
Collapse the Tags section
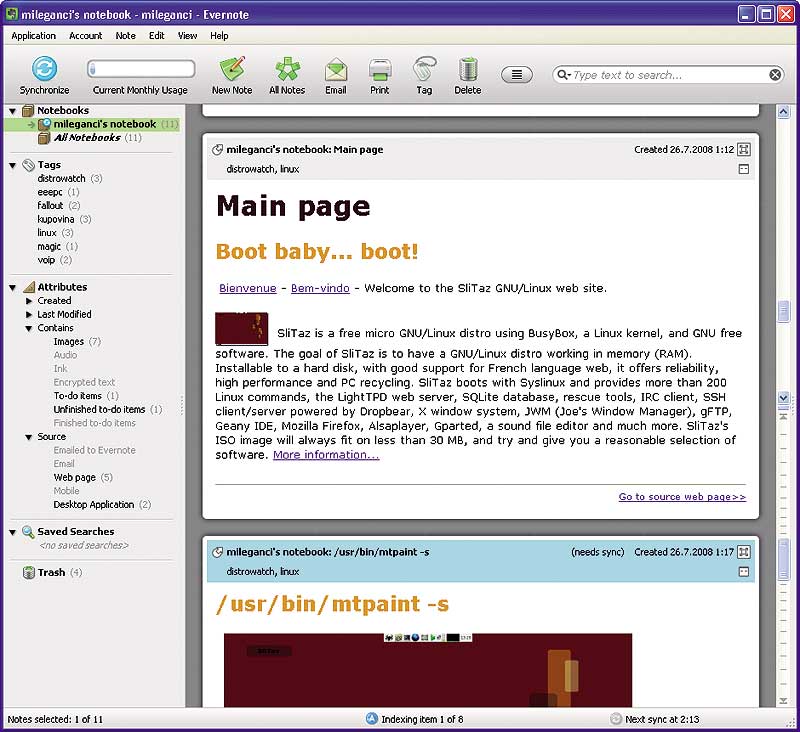click(x=13, y=165)
